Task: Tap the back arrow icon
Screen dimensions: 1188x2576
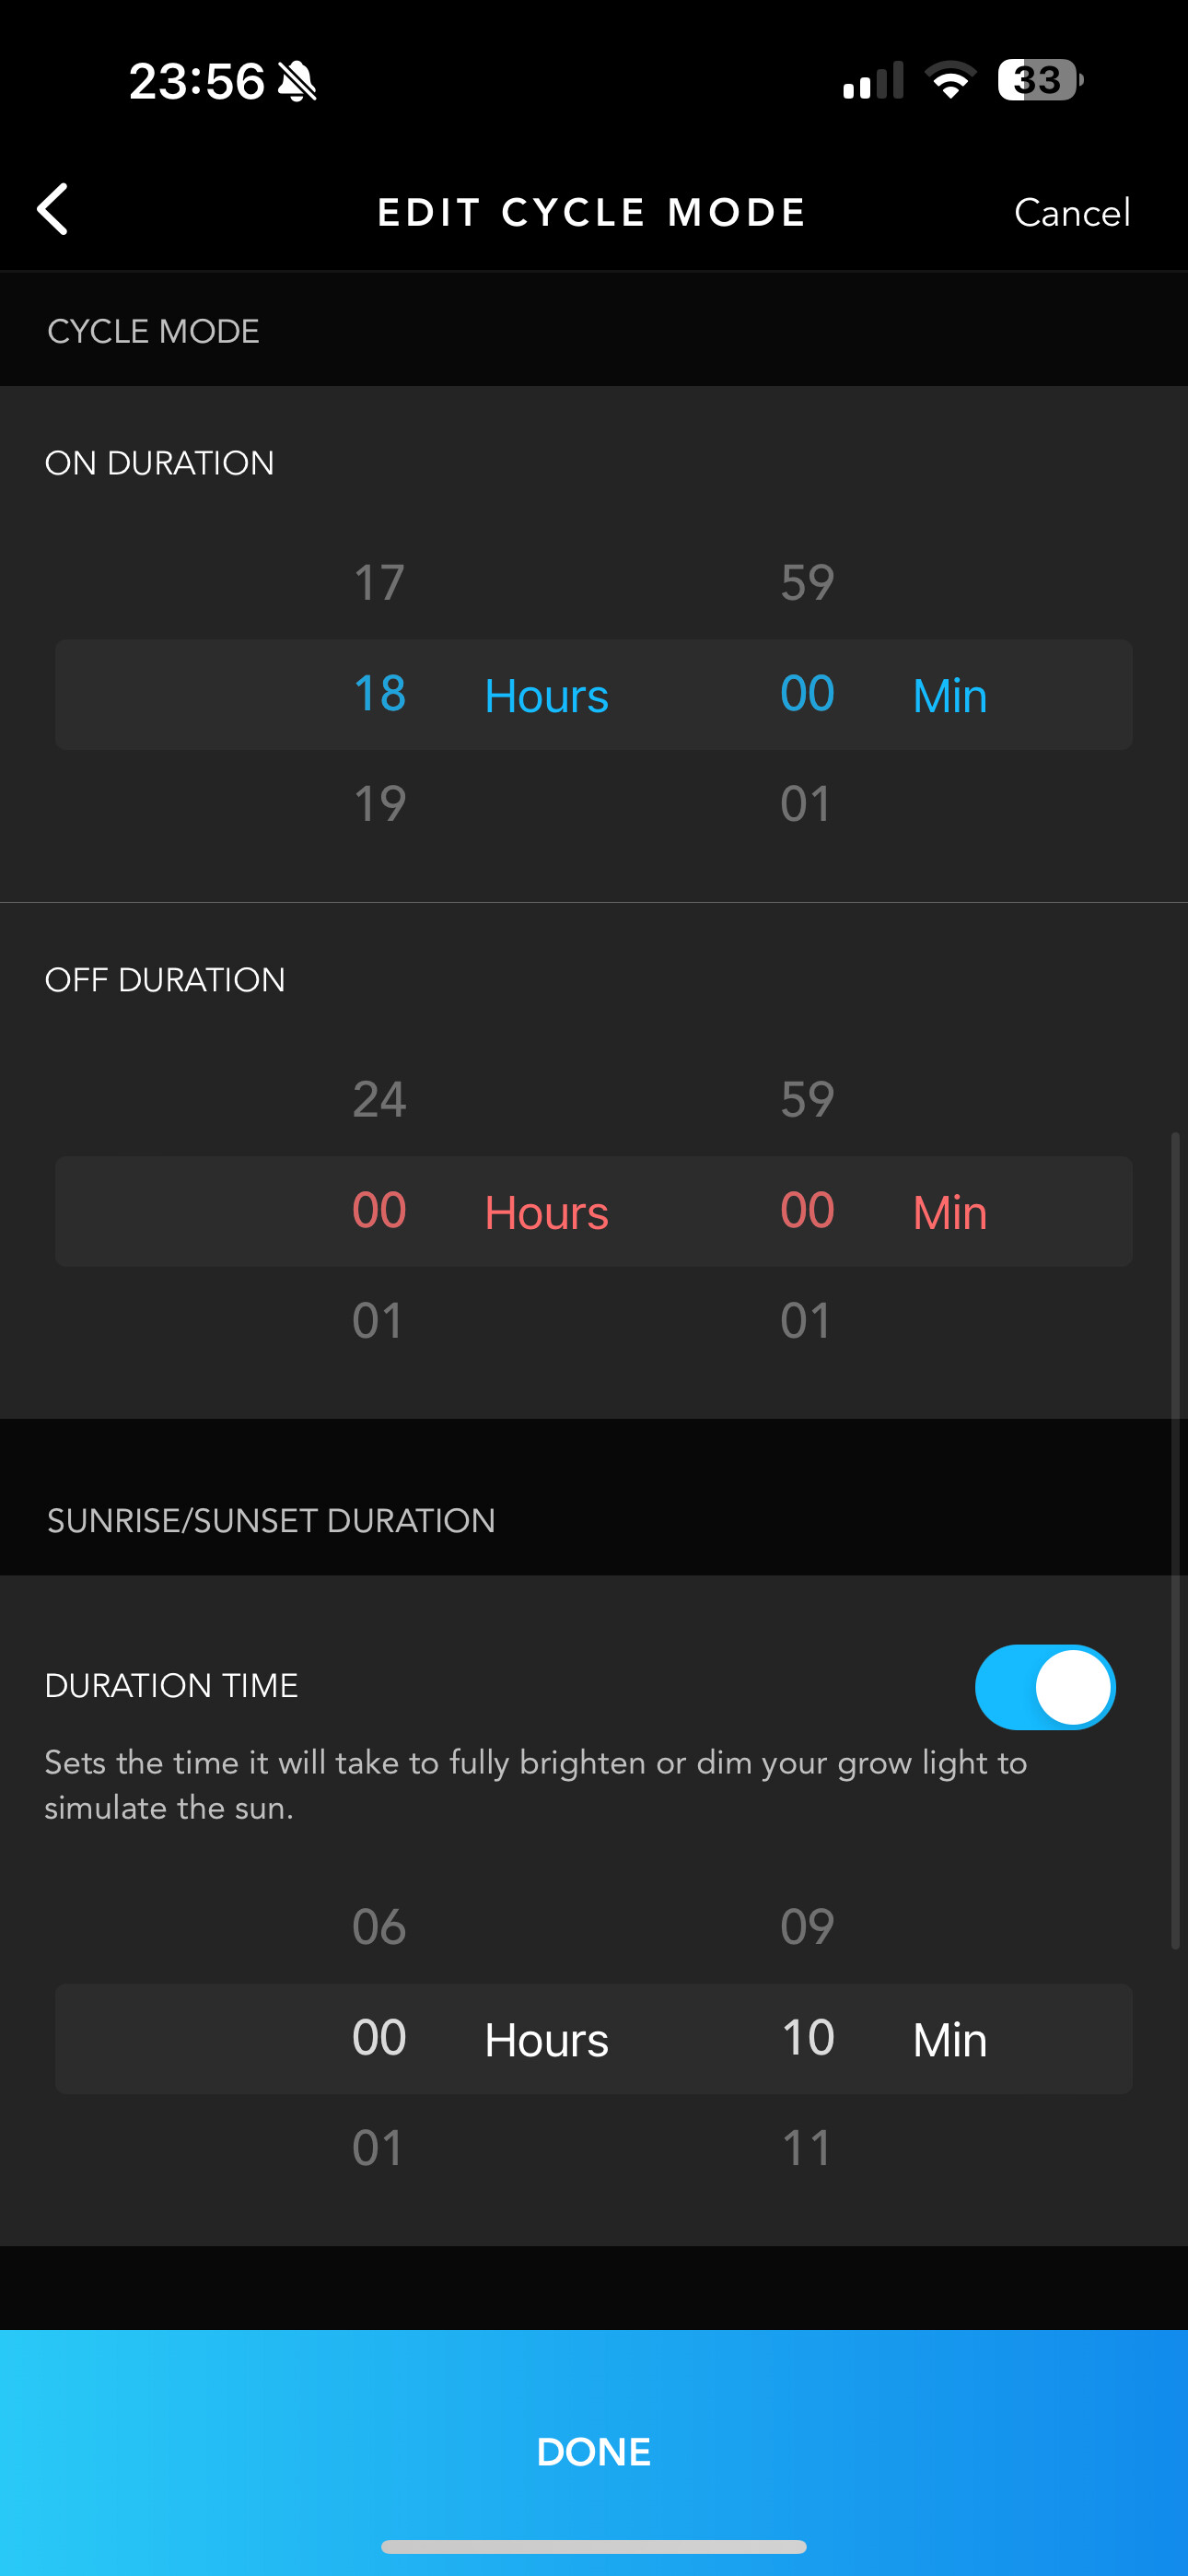Action: pos(53,210)
